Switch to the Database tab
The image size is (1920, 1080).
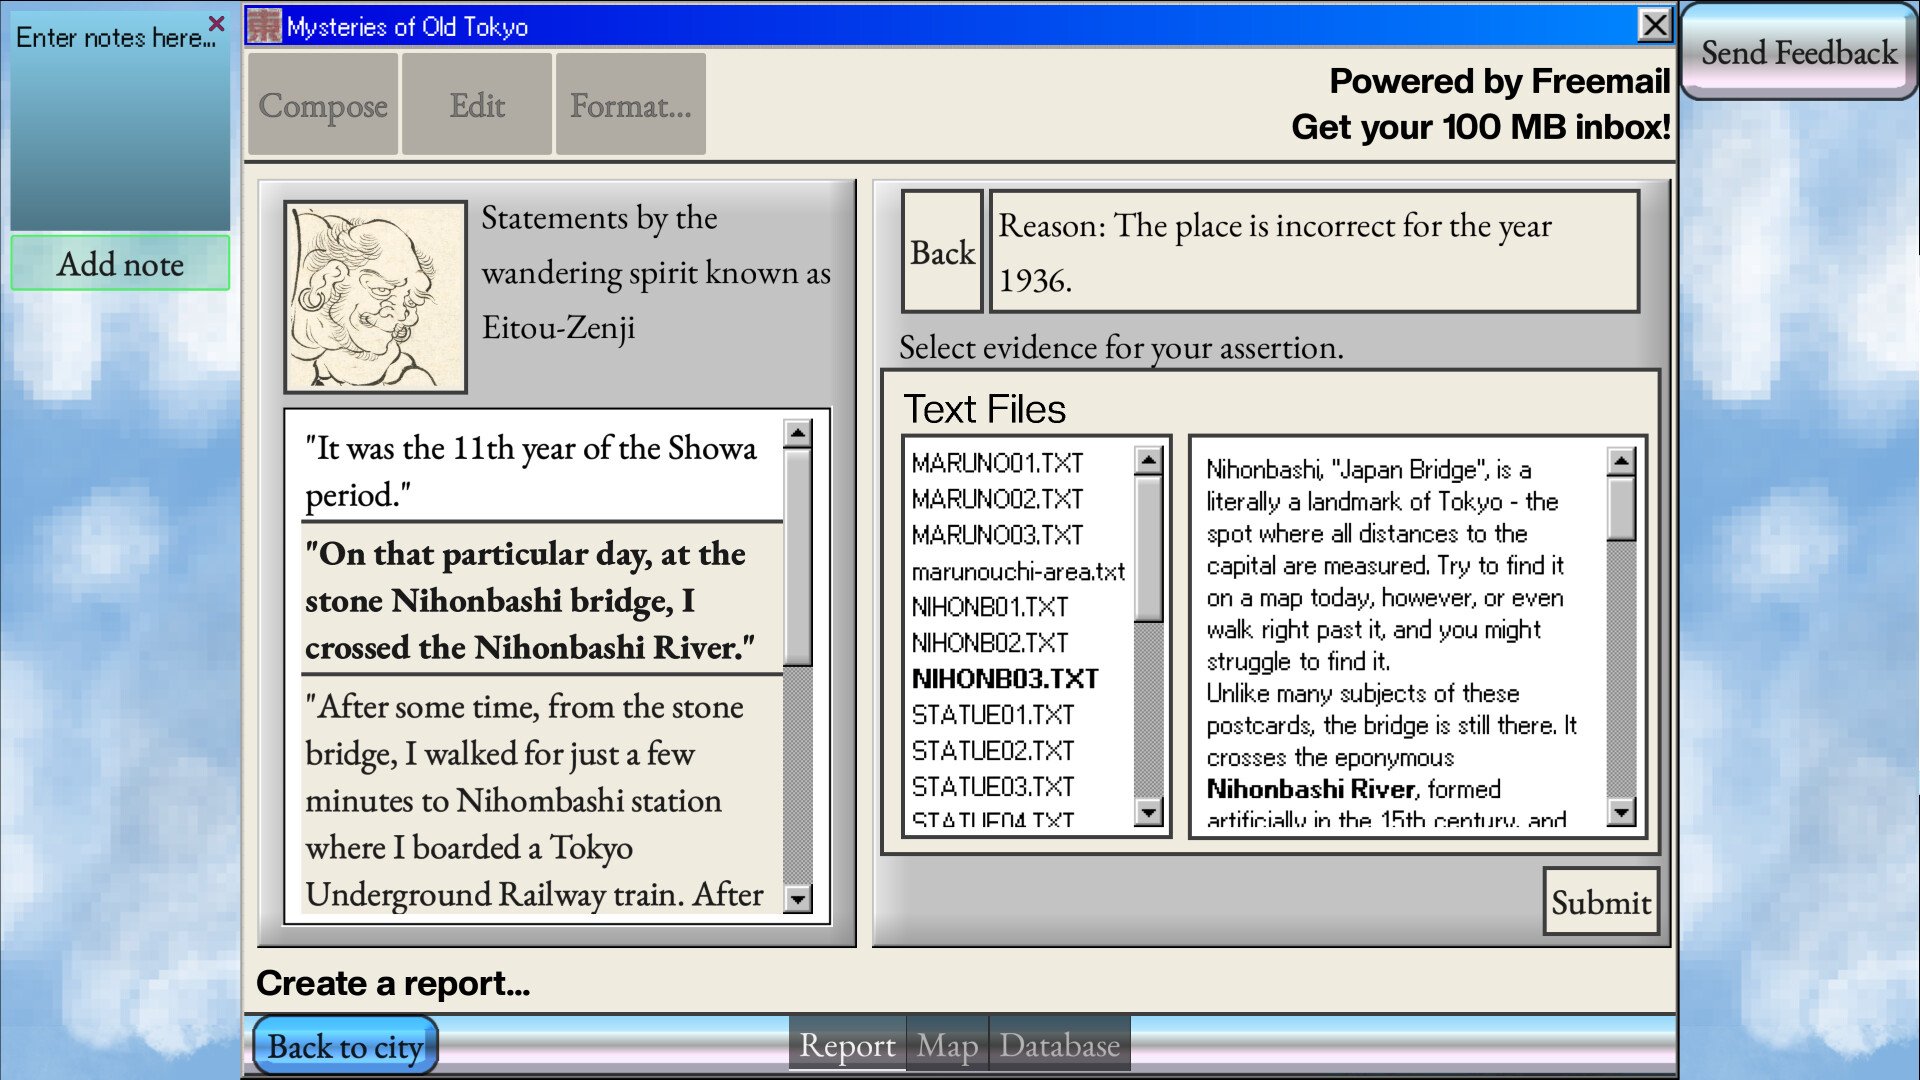1059,1045
